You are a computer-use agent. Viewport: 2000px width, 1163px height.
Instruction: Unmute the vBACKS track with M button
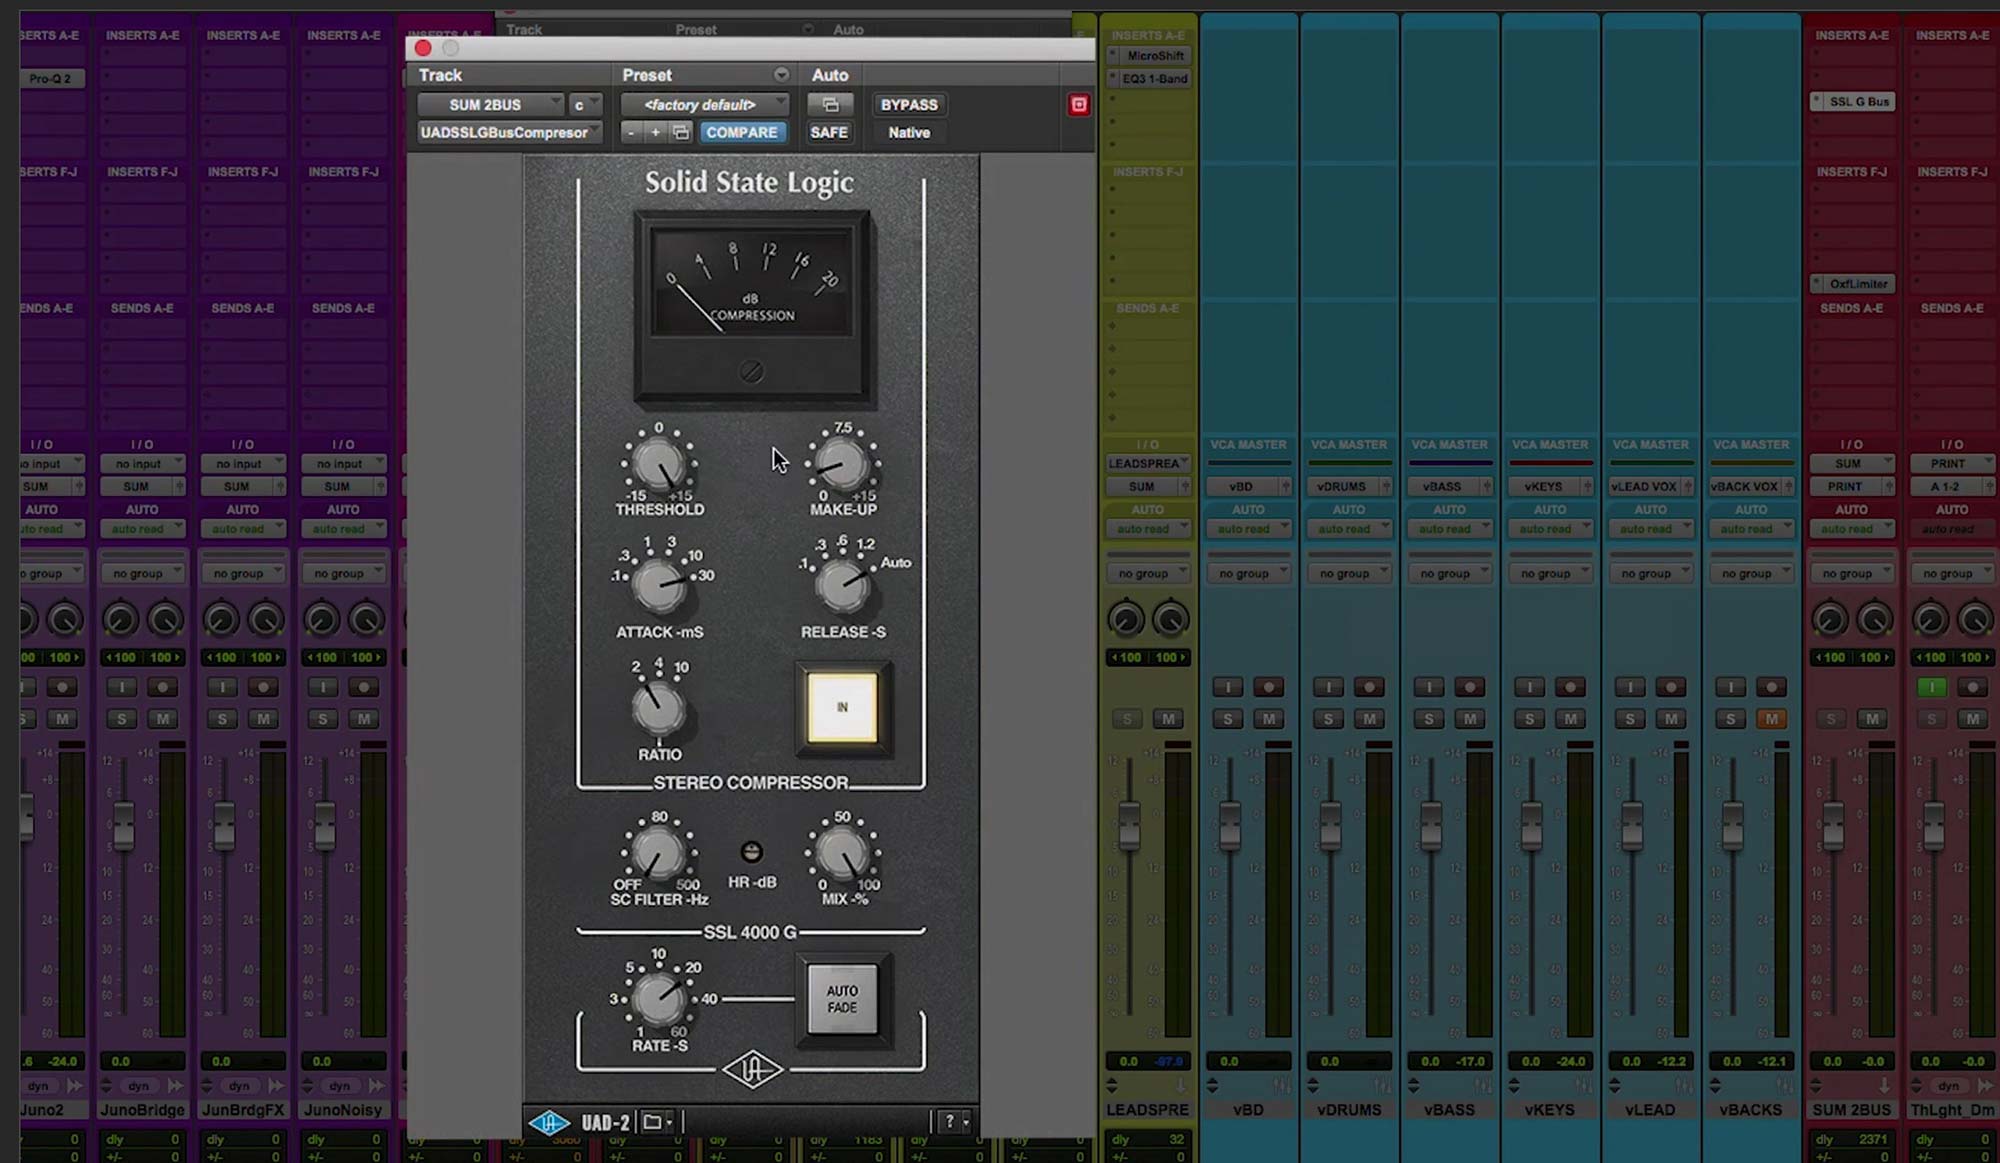point(1771,719)
